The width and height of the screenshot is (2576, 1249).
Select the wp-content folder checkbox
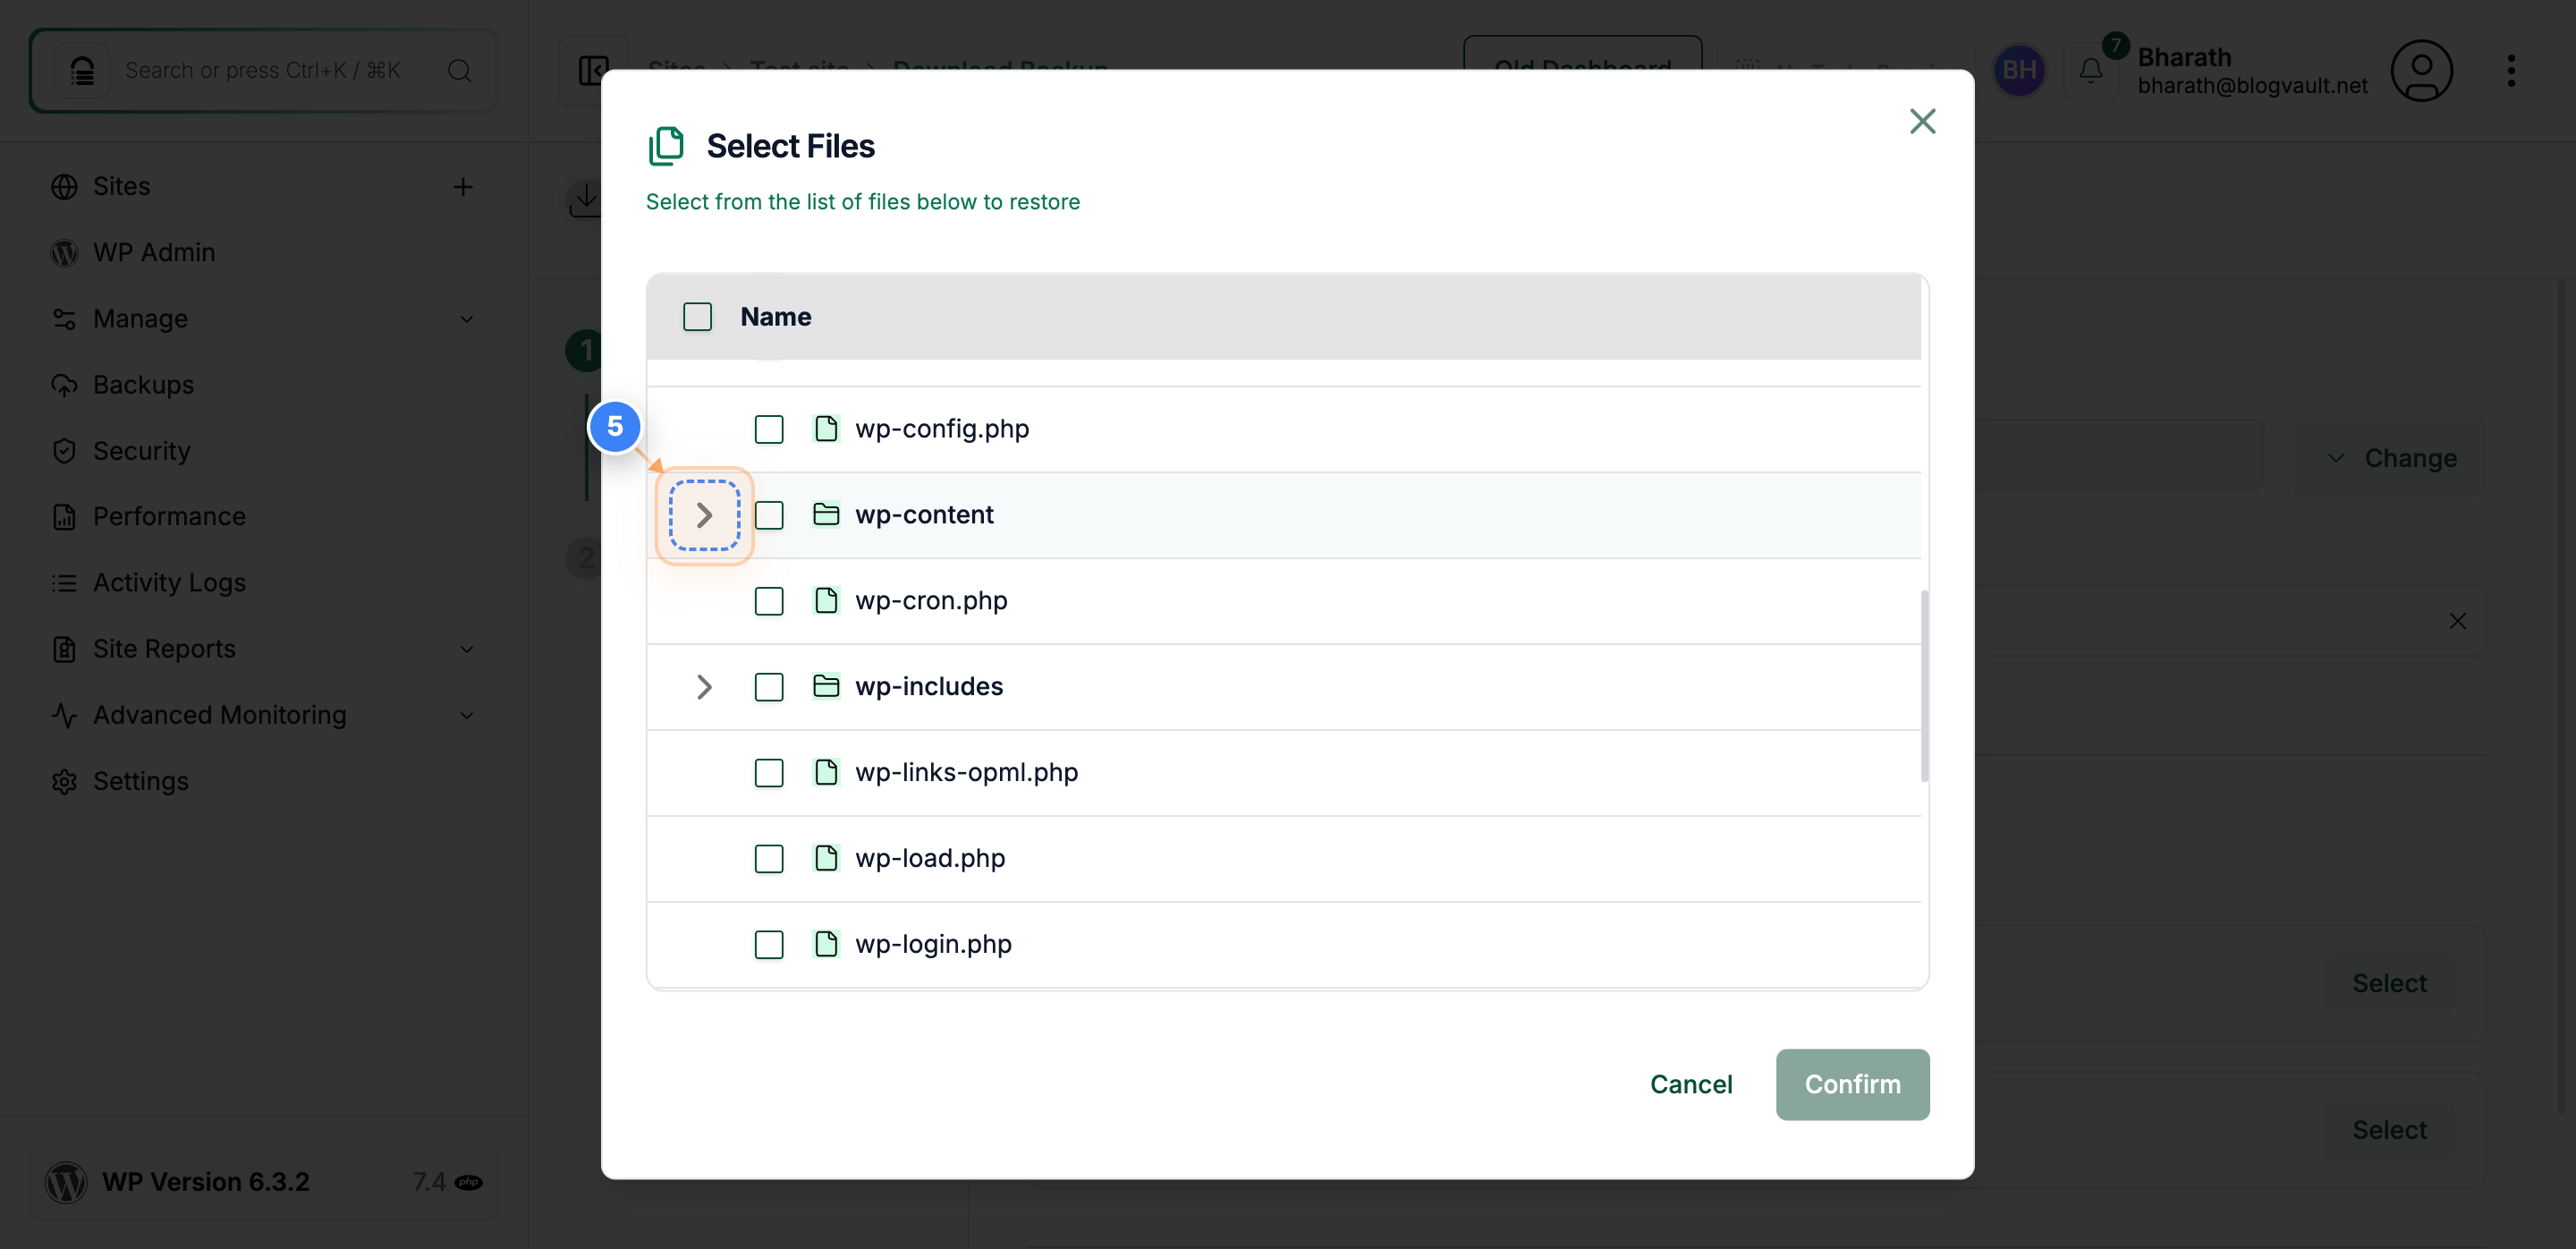click(x=769, y=515)
